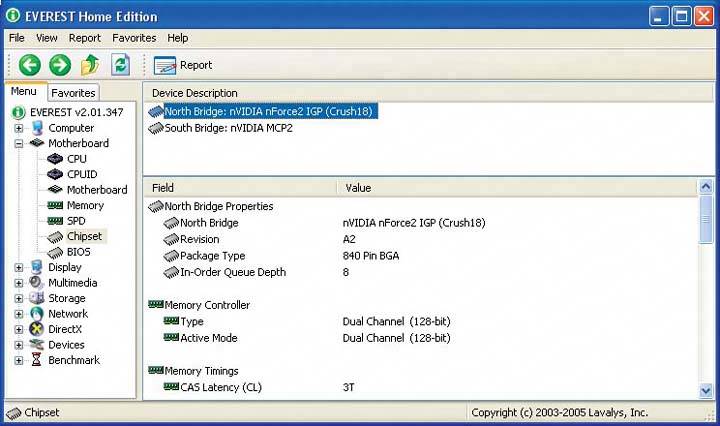This screenshot has width=720, height=426.
Task: Minimize the EVEREST window
Action: point(658,16)
